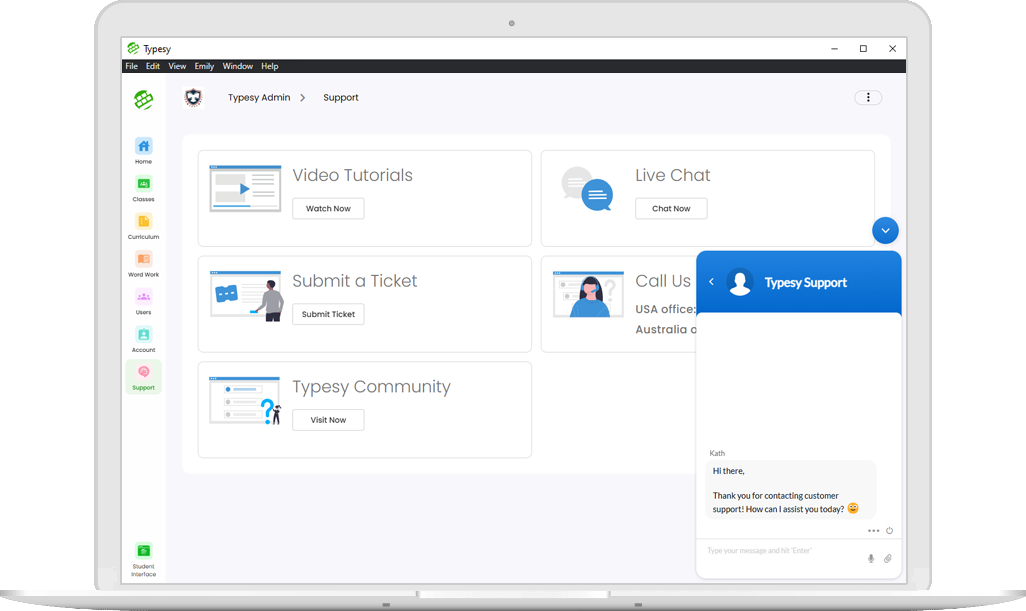Collapse the chat with the chevron button

point(885,230)
